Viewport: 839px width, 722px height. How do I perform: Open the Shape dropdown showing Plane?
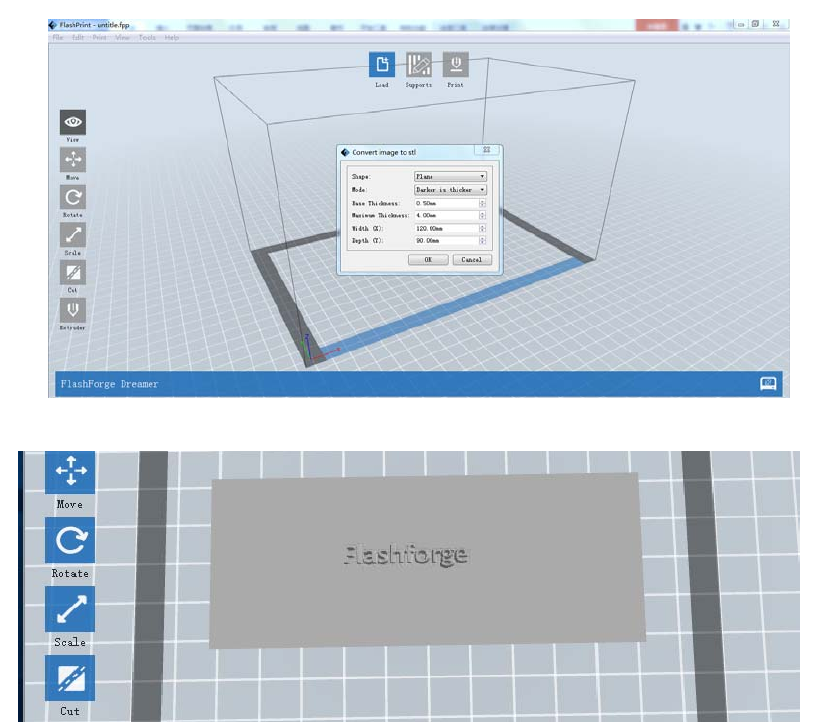point(450,176)
